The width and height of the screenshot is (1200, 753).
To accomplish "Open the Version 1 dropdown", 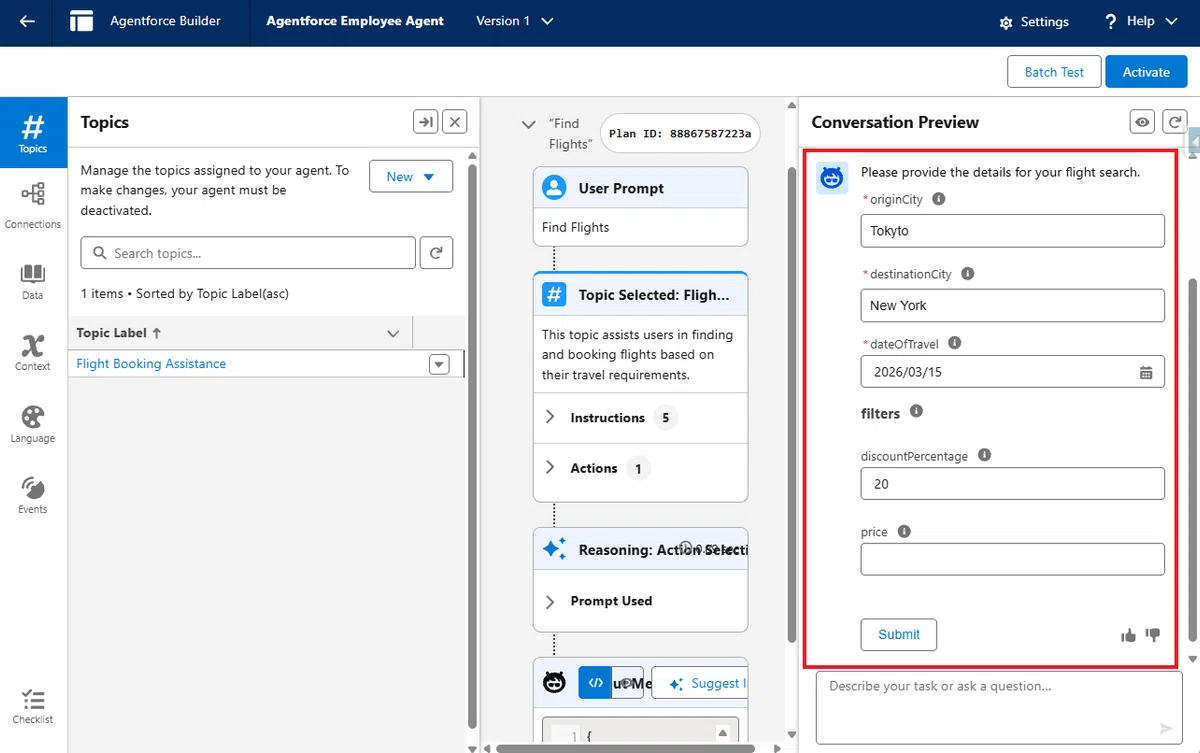I will [514, 21].
